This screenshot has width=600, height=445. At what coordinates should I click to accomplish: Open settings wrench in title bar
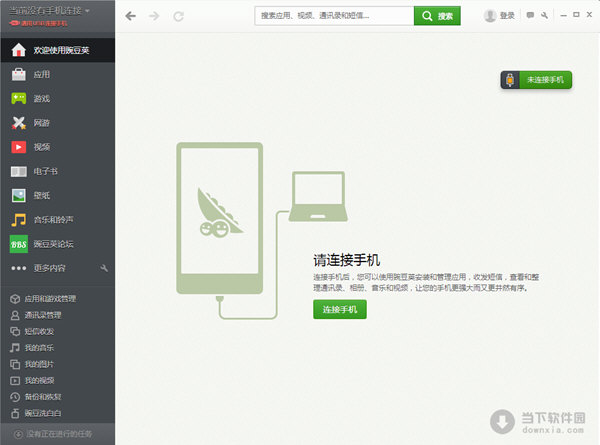pos(544,15)
